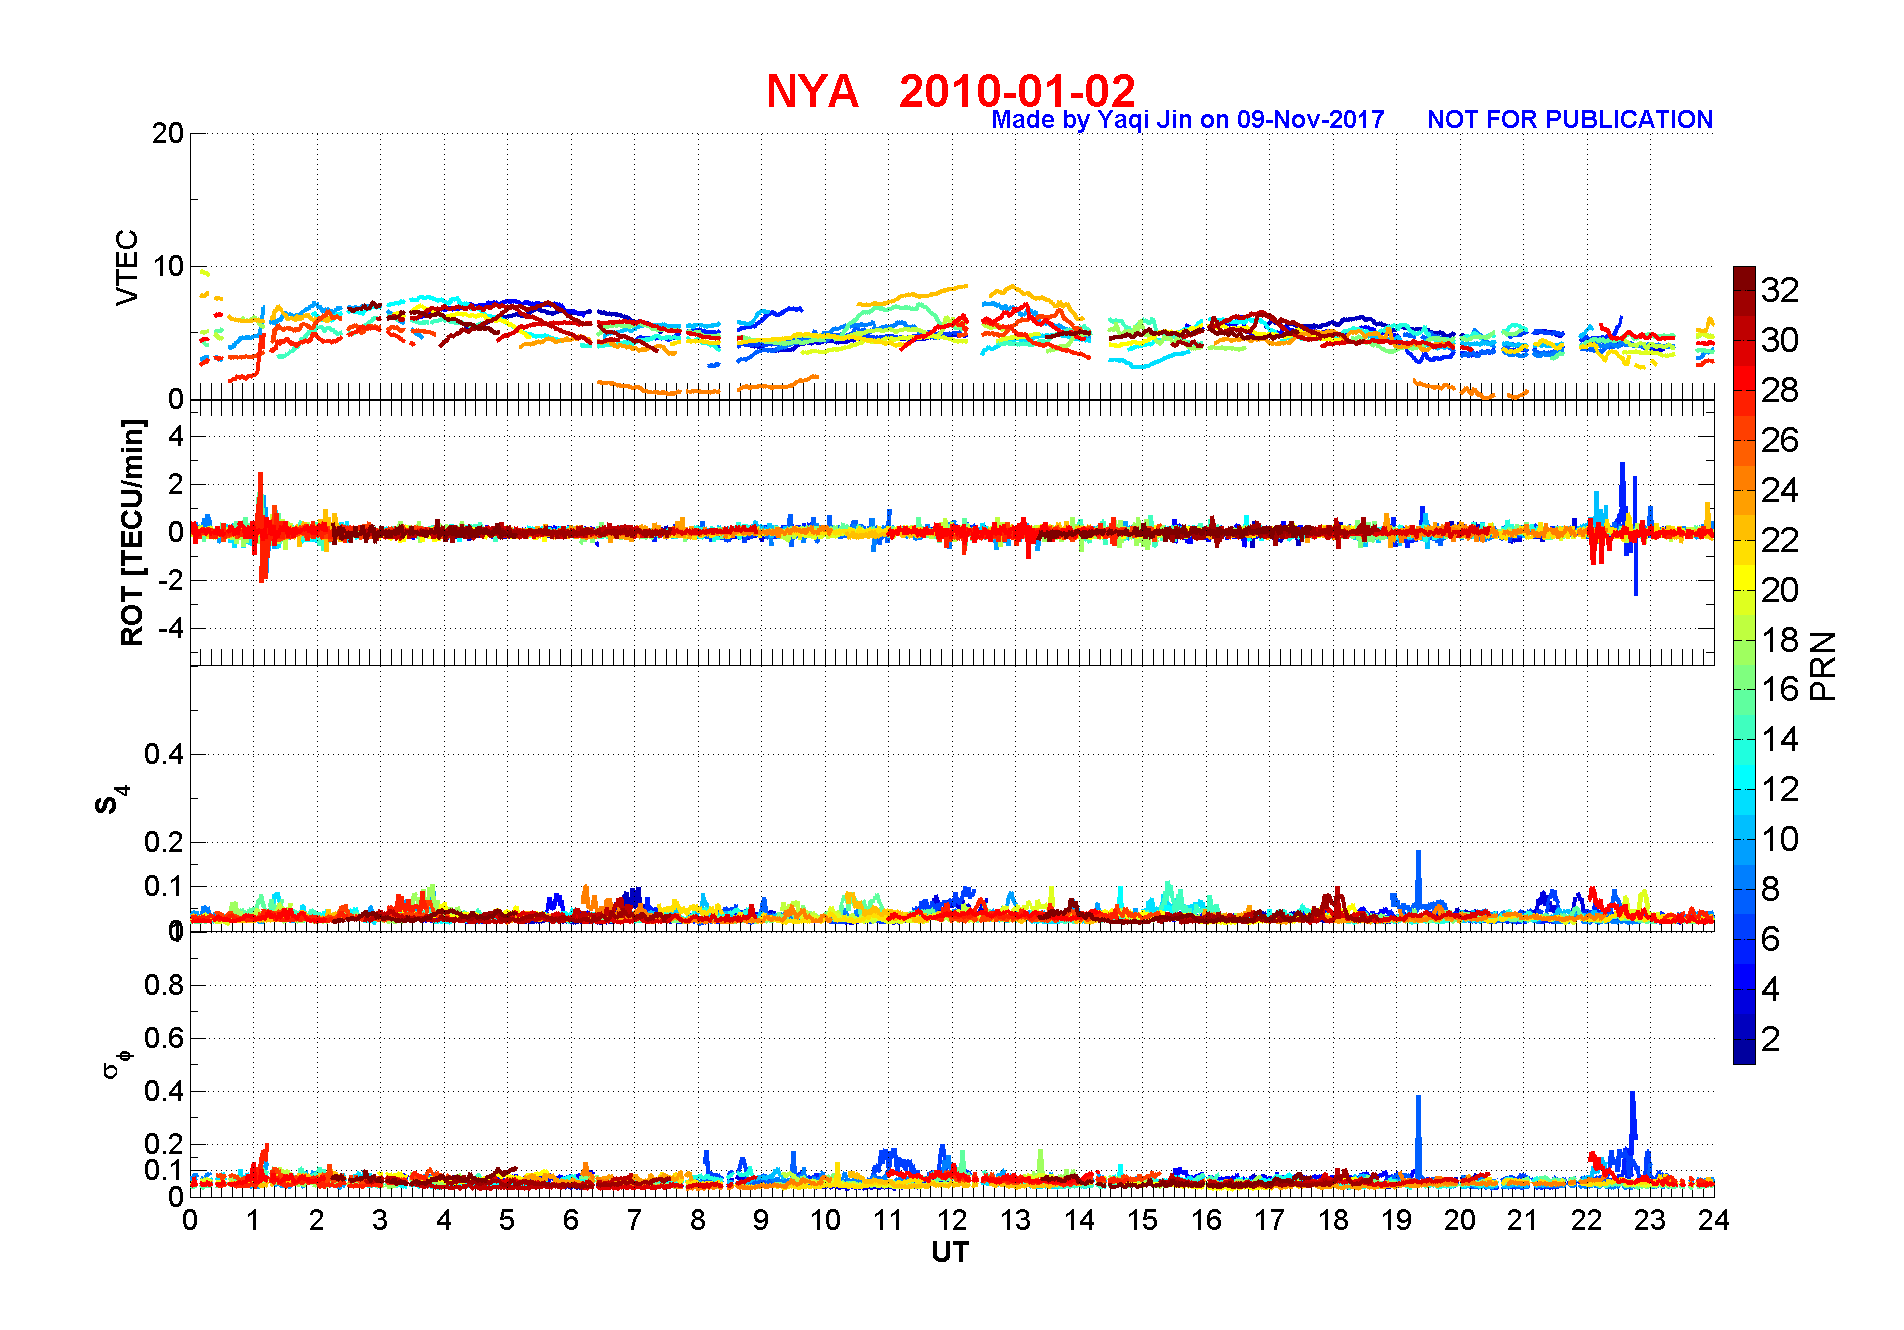The image size is (1904, 1330).
Task: Click the ROT axis tick label "-2"
Action: [172, 580]
